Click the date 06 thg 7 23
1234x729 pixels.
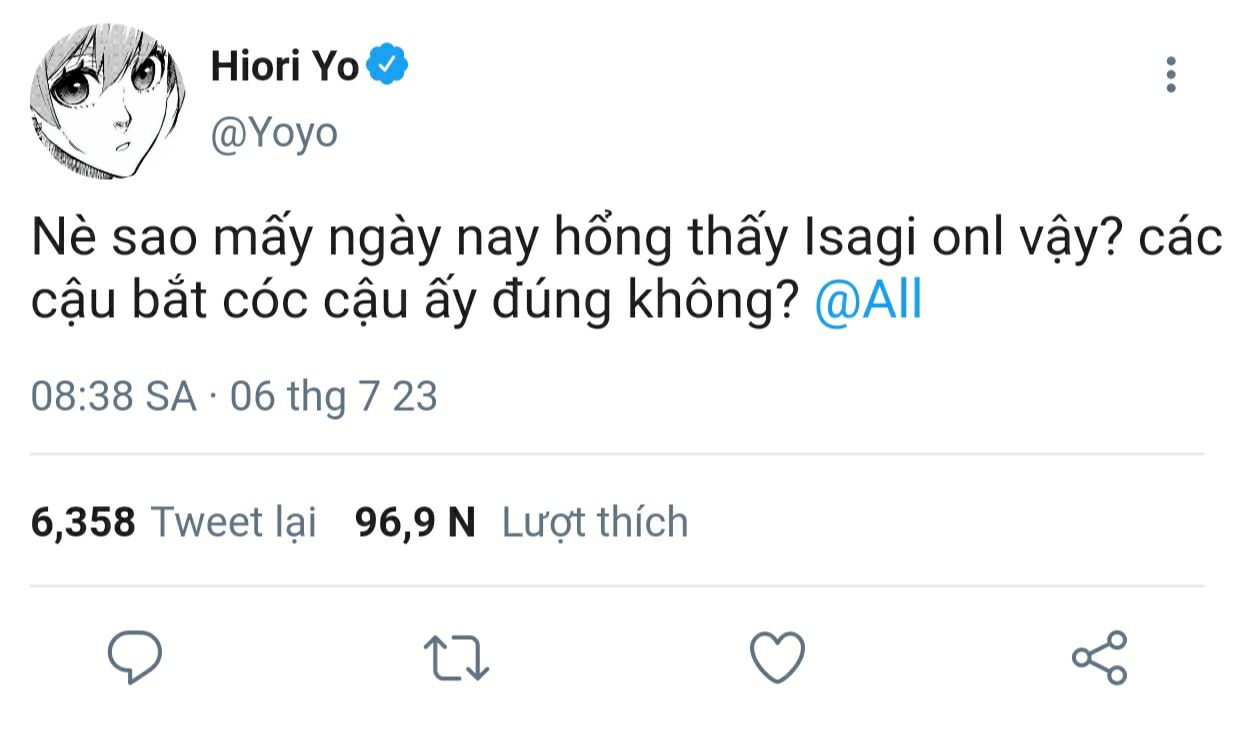(334, 397)
